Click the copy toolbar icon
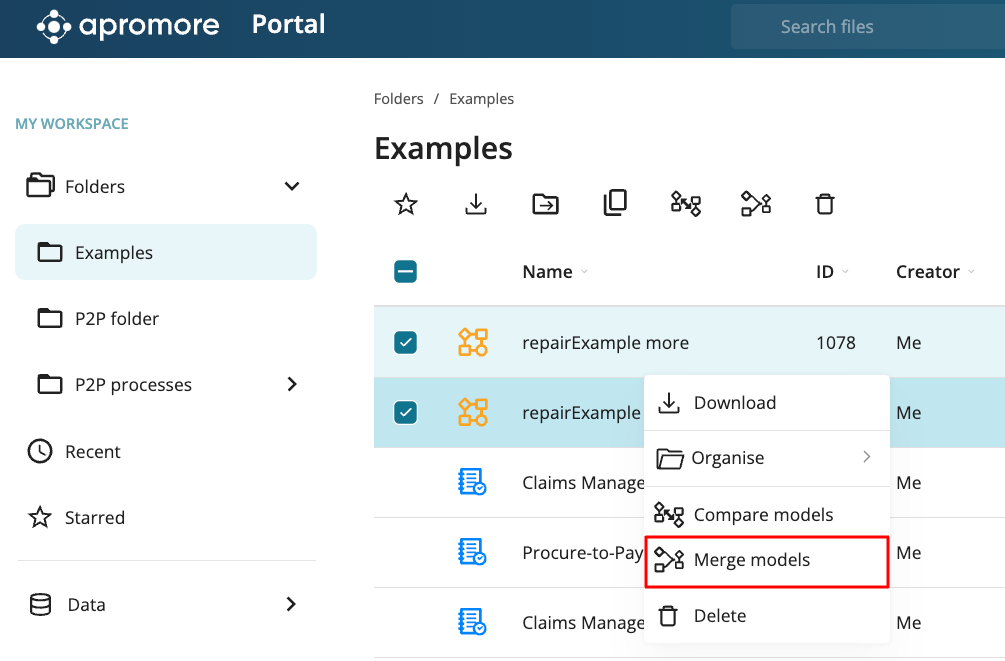 click(615, 204)
